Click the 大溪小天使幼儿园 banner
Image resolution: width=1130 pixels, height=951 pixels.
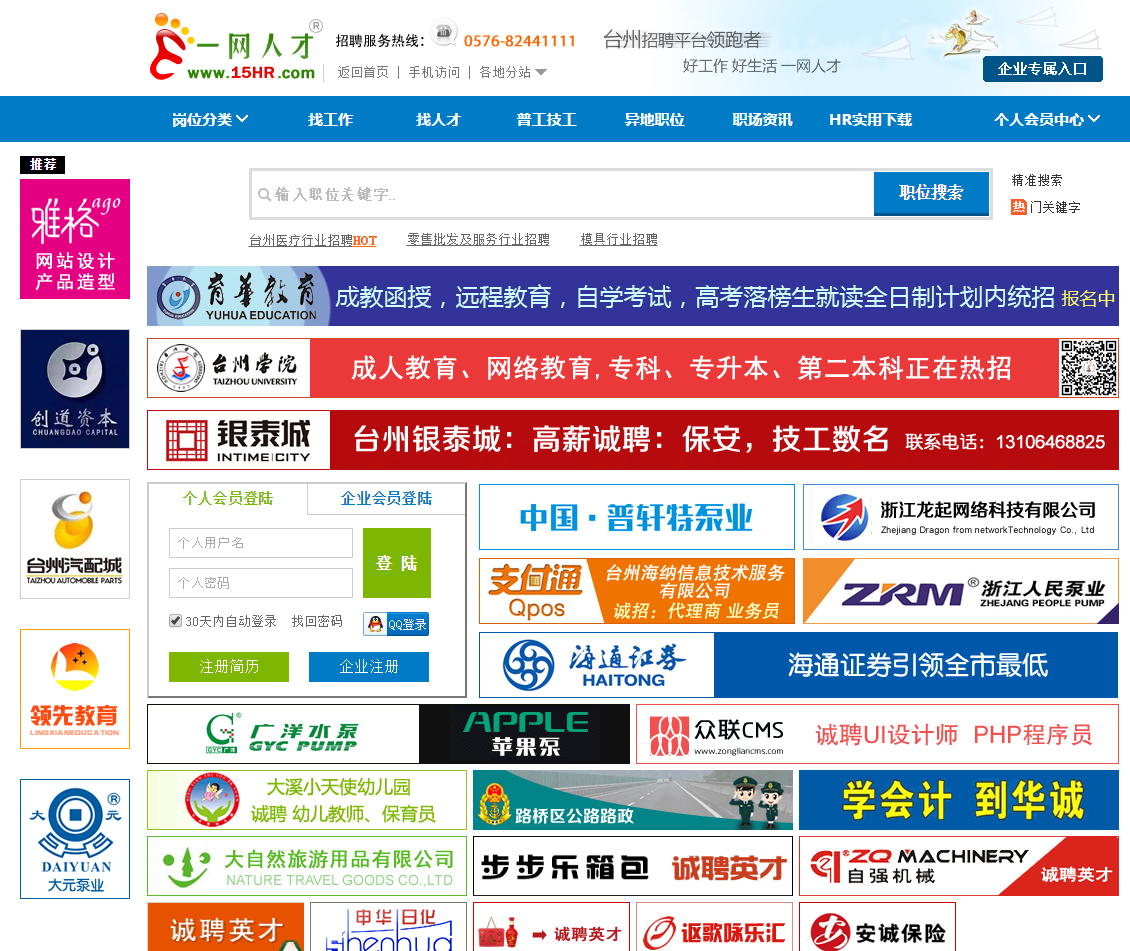coord(307,800)
